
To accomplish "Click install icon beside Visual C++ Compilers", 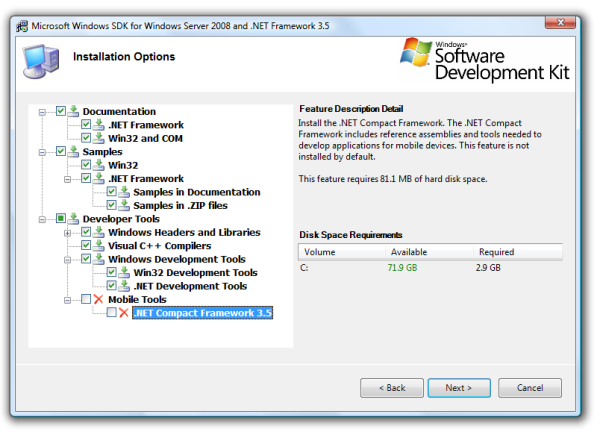I will (99, 245).
